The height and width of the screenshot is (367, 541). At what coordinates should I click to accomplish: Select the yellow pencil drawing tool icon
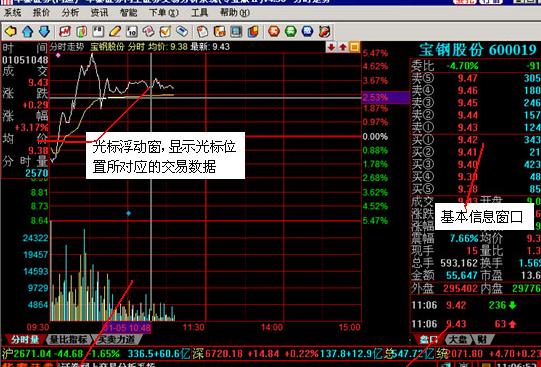115,32
